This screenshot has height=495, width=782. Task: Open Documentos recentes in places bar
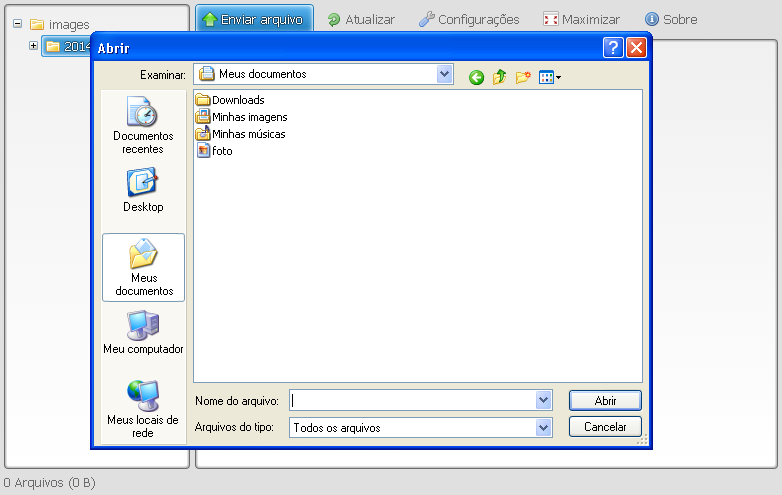click(143, 125)
